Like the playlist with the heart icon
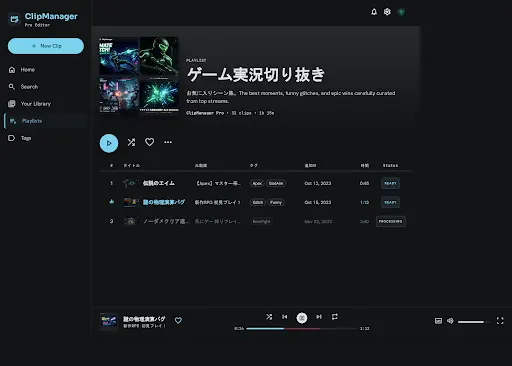Viewport: 512px width, 366px height. coord(149,142)
